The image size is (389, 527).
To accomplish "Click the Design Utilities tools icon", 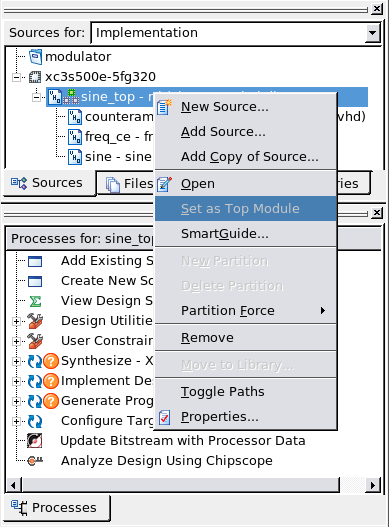I will pyautogui.click(x=35, y=321).
